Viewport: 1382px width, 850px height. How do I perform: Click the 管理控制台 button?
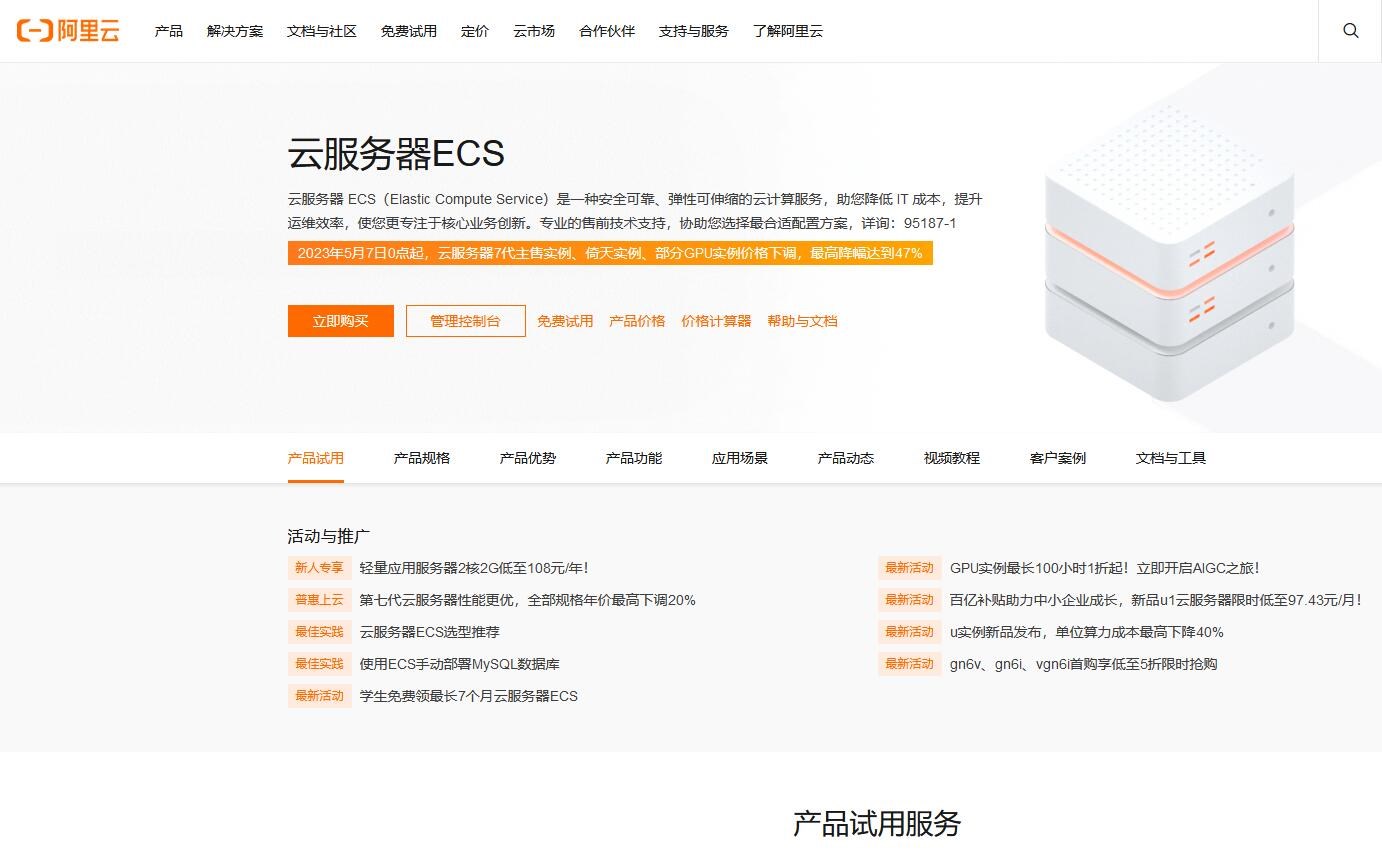pos(466,321)
